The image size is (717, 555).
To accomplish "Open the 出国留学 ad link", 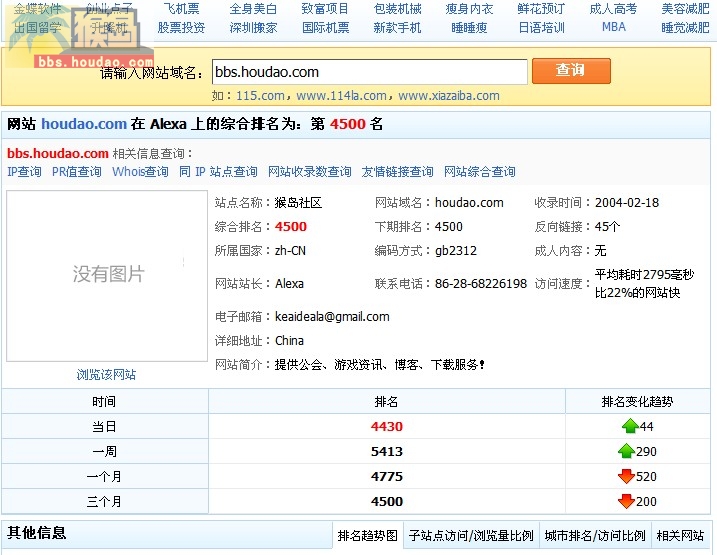I will pos(37,27).
